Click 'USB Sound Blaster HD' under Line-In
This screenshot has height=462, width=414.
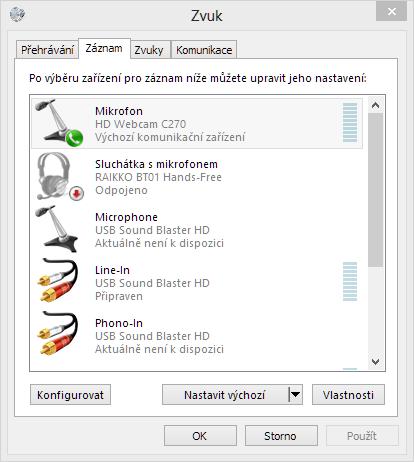pyautogui.click(x=152, y=283)
